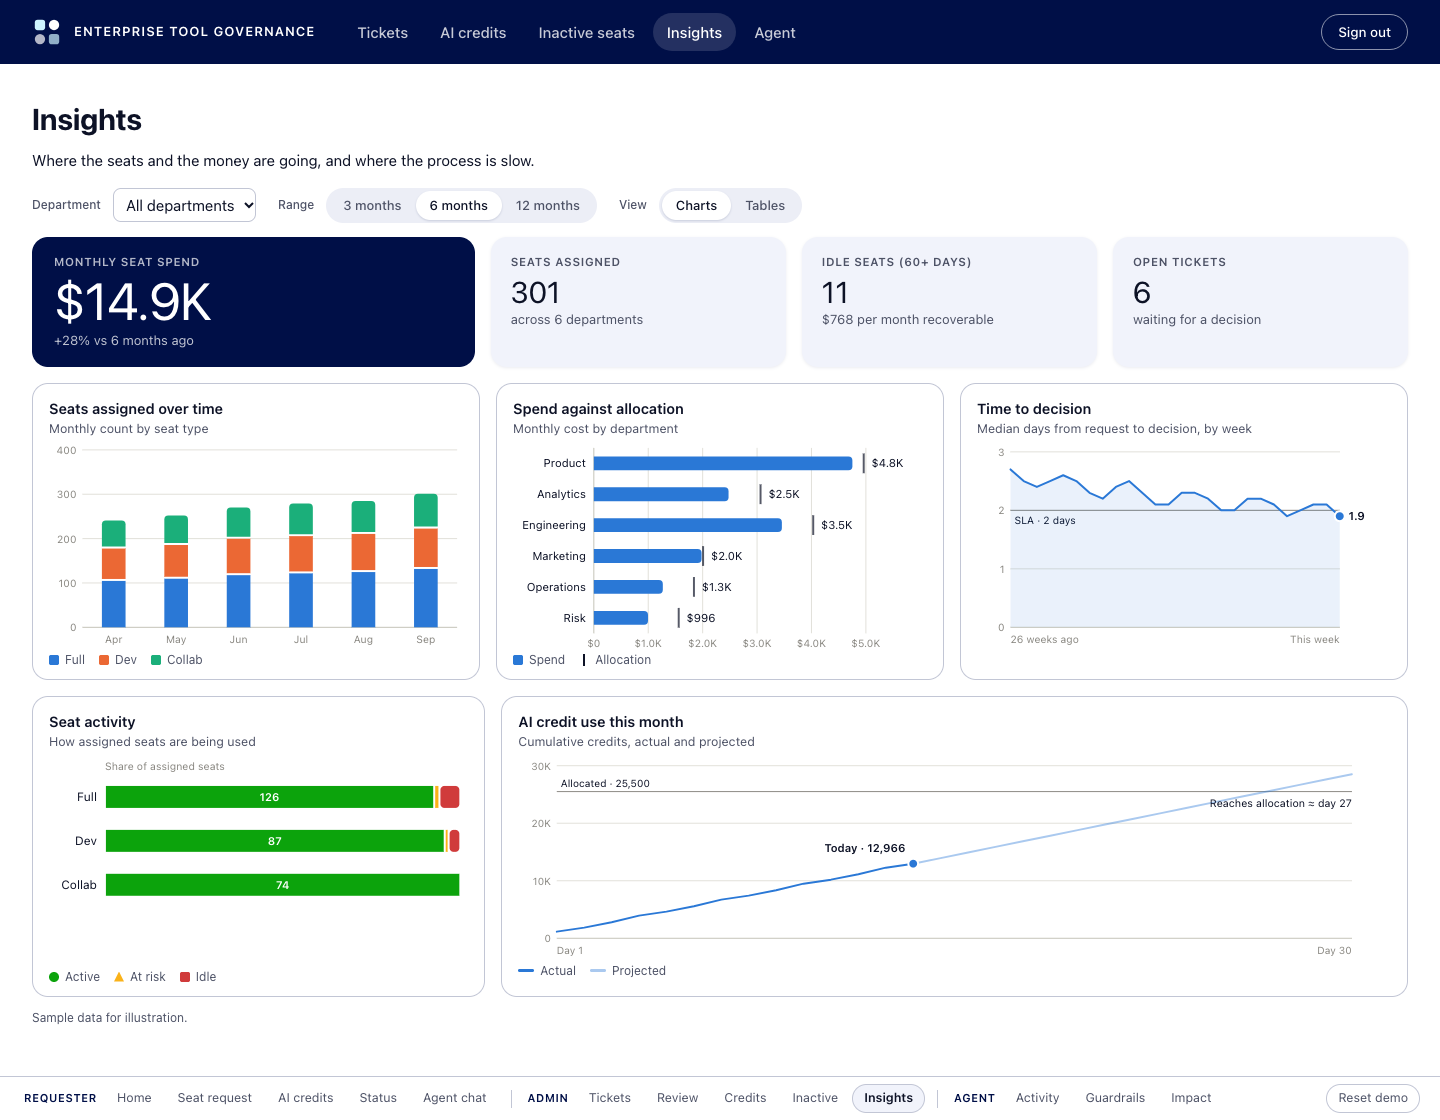The image size is (1440, 1120).
Task: Open the All departments dropdown
Action: pyautogui.click(x=184, y=205)
